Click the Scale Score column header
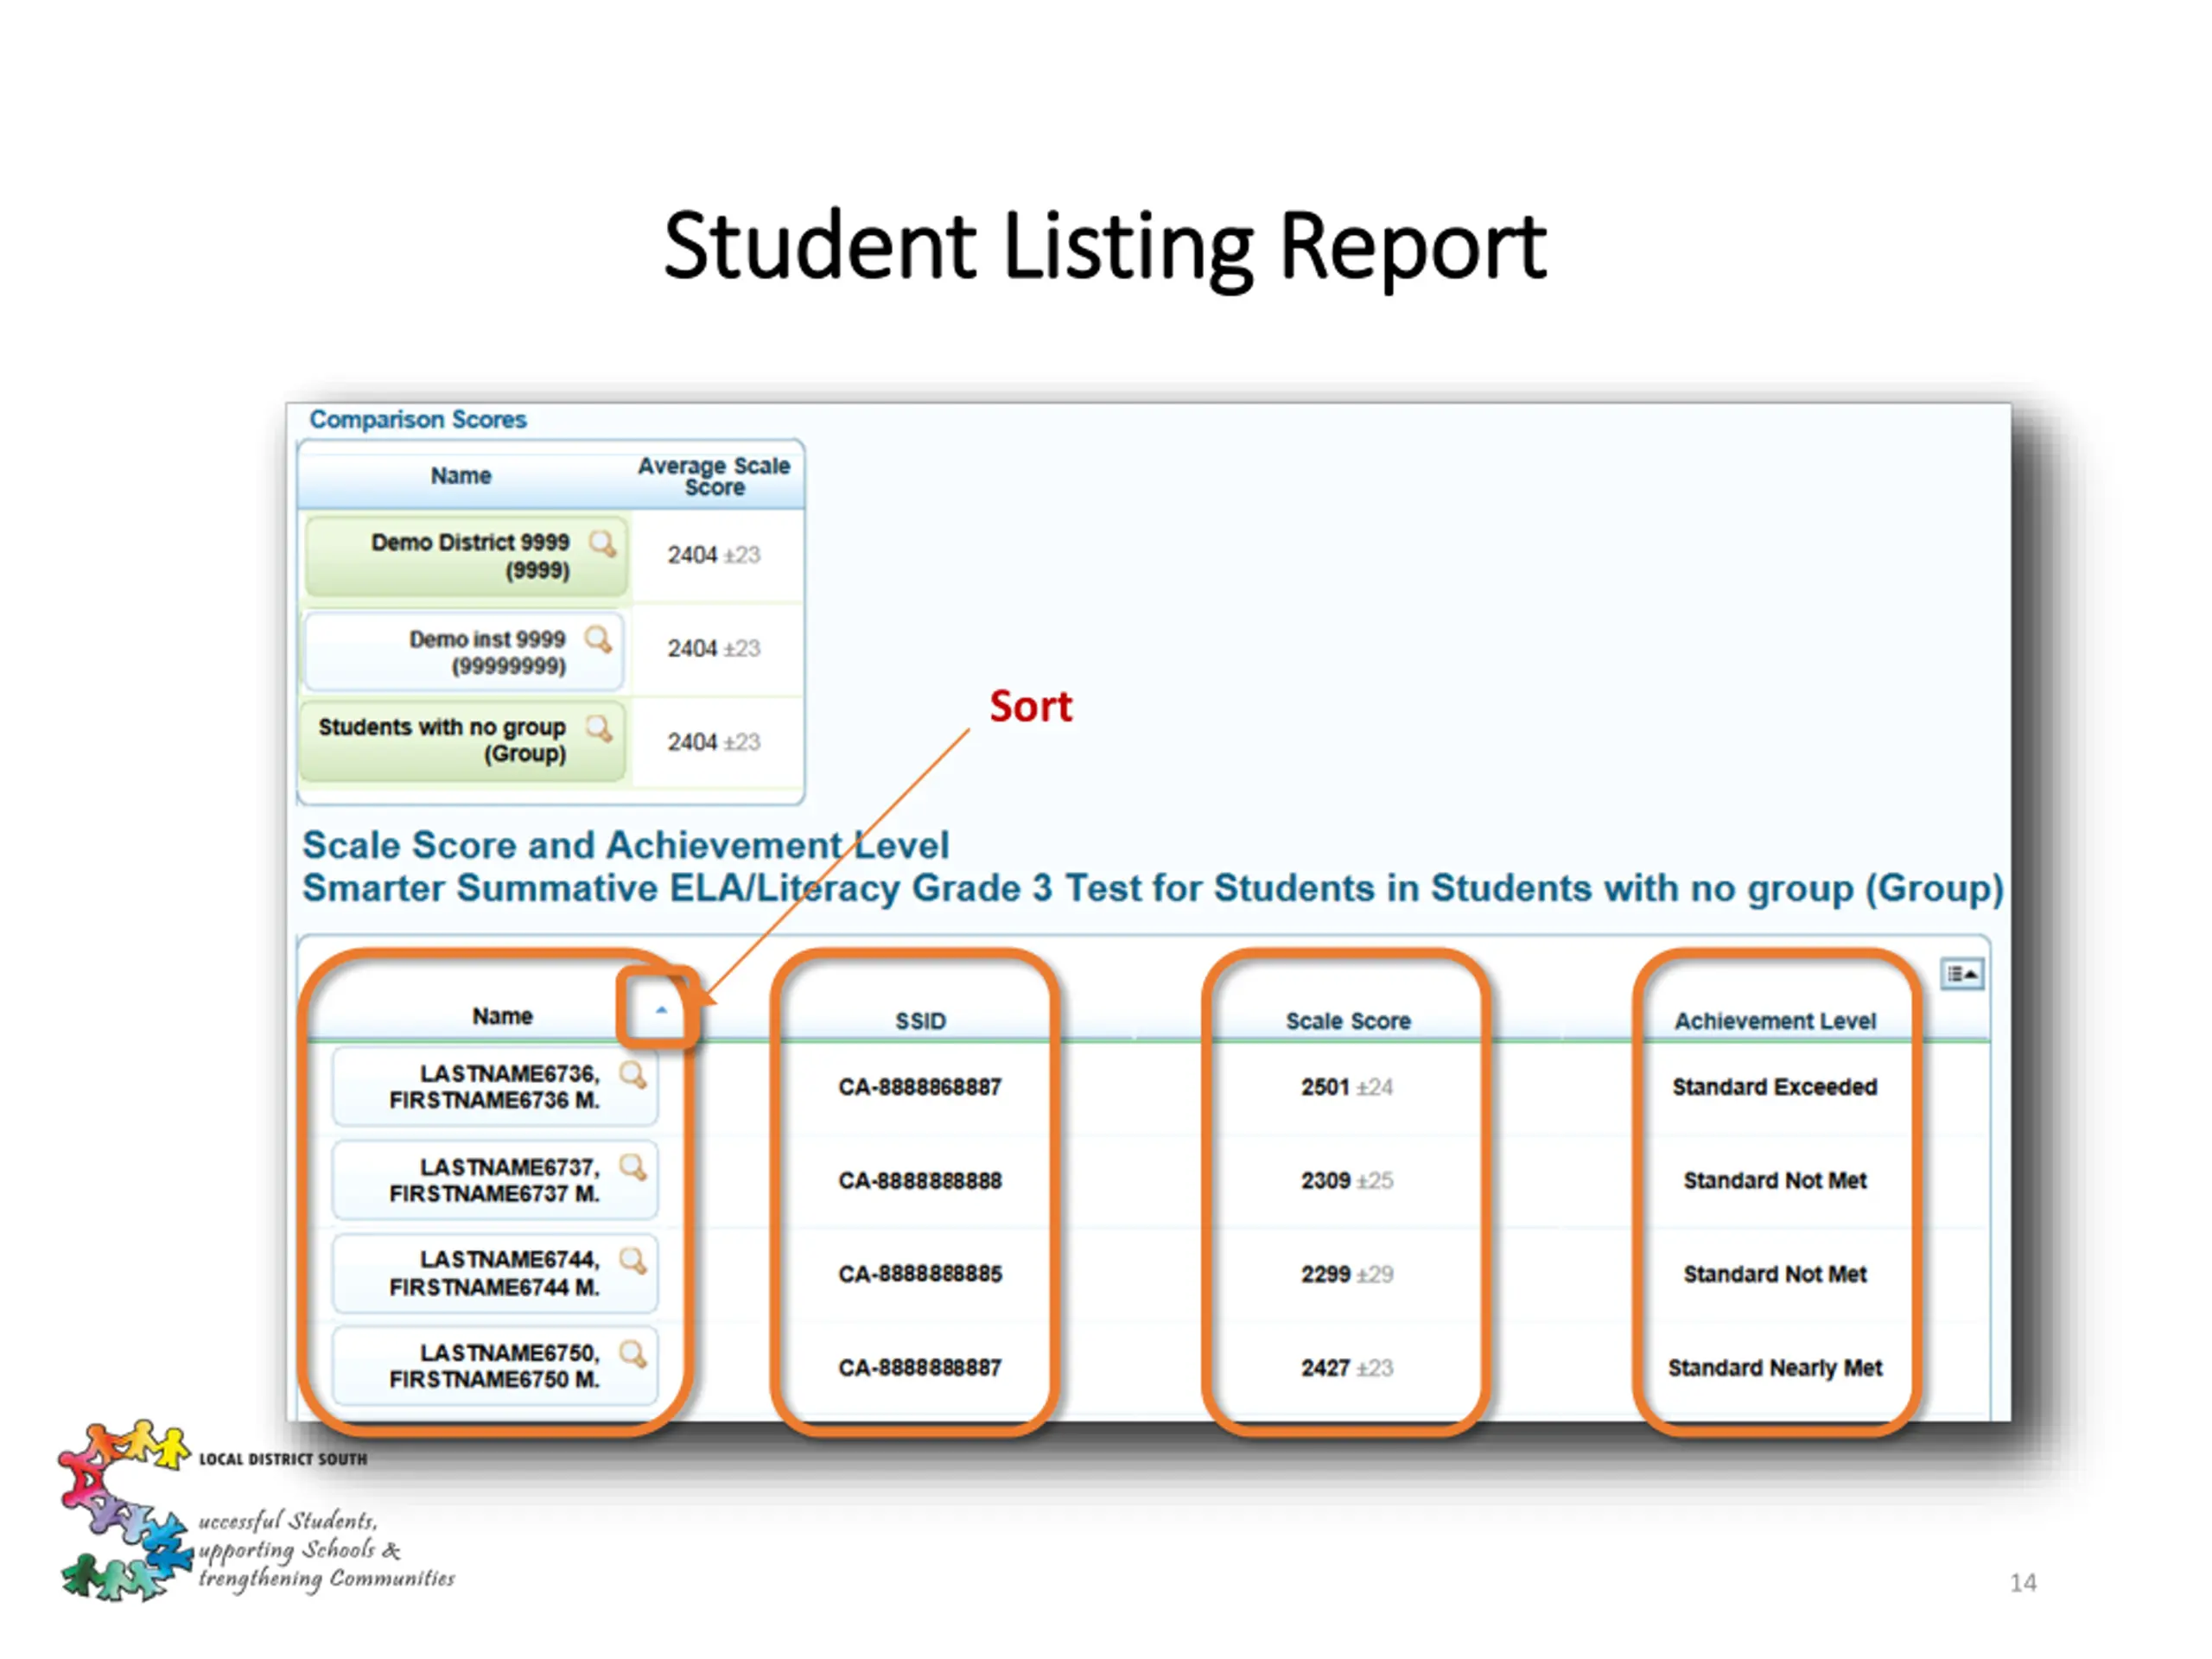This screenshot has width=2212, height=1659. (1348, 1021)
